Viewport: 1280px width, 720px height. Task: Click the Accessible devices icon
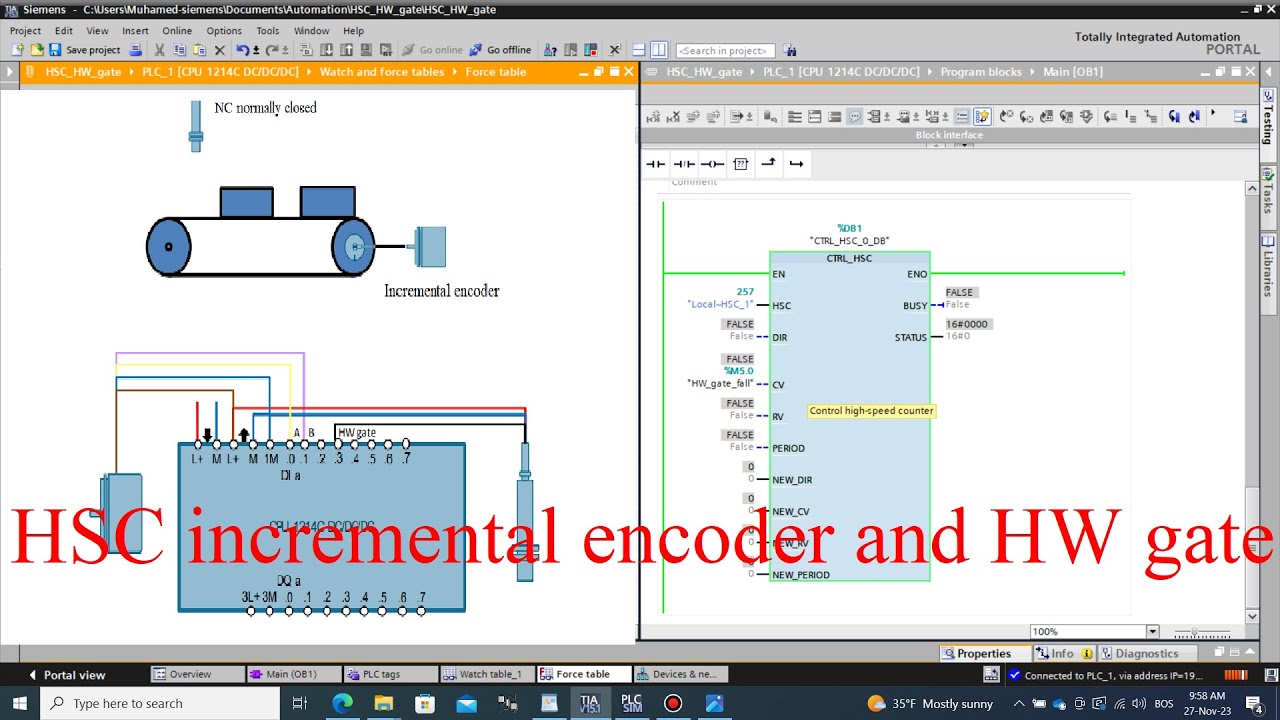tap(551, 50)
